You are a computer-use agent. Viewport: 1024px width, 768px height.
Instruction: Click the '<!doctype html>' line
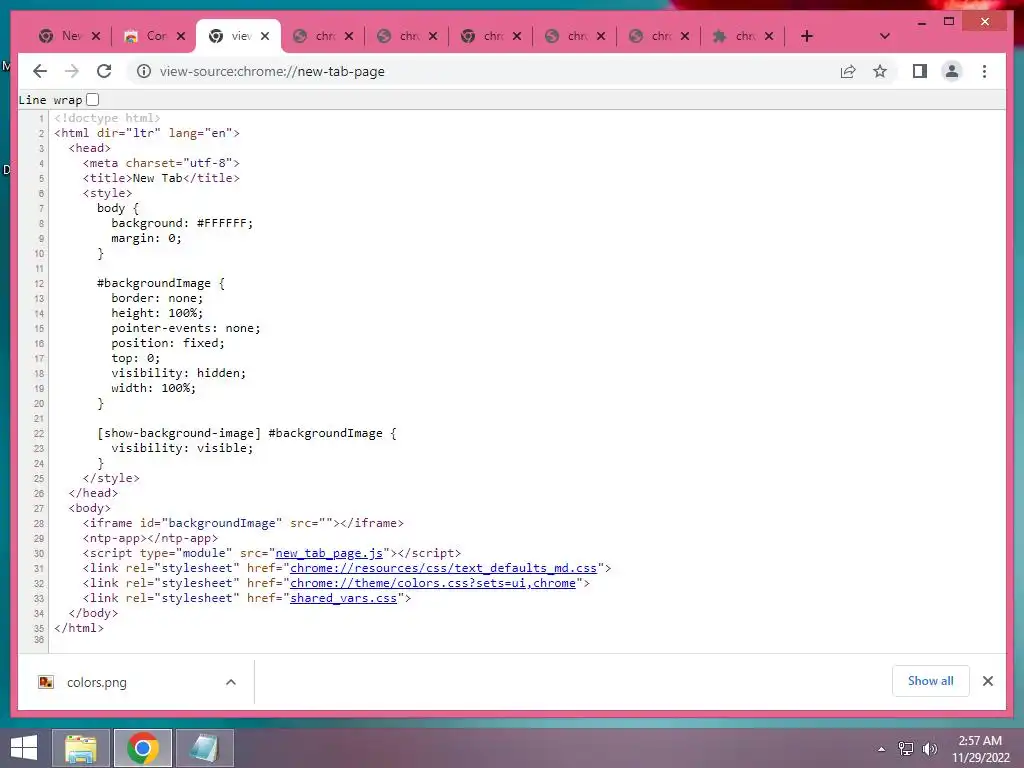click(107, 118)
